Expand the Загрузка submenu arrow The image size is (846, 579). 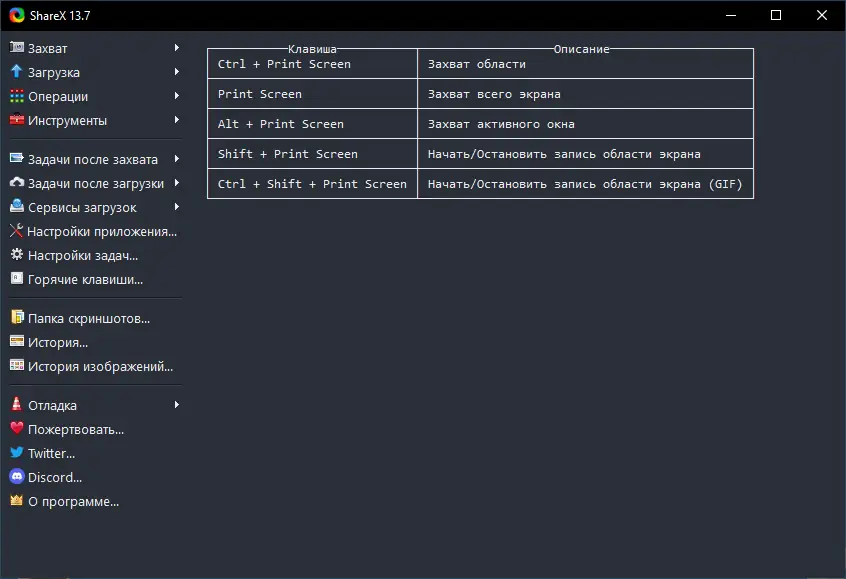[x=176, y=72]
